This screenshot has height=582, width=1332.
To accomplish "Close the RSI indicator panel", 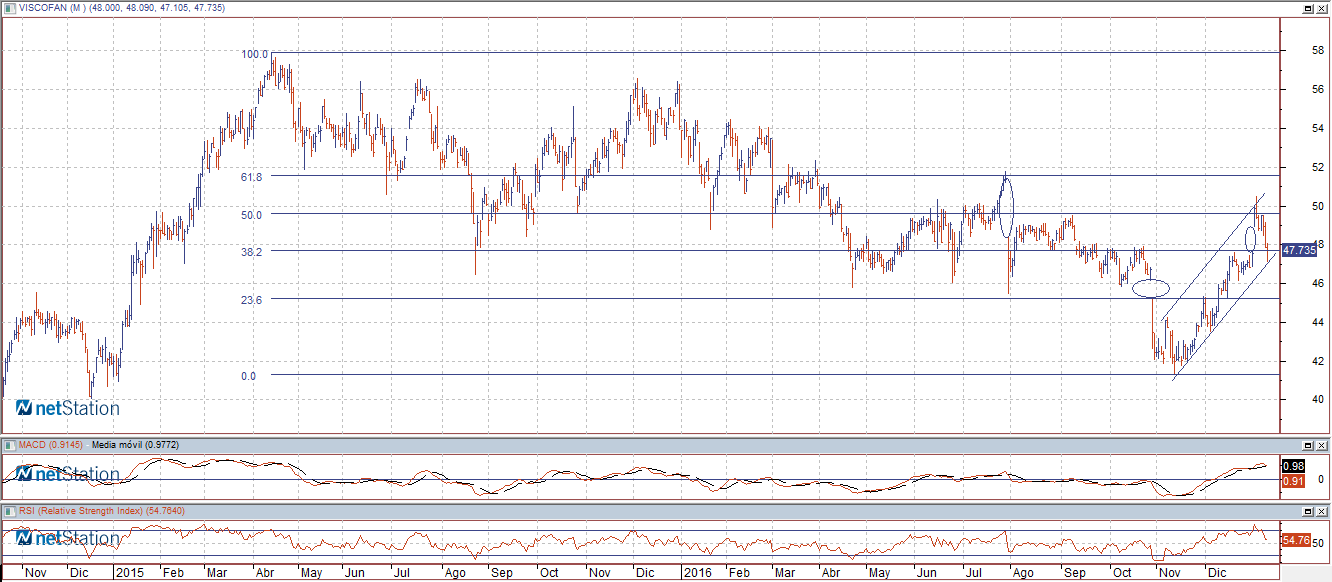I will pyautogui.click(x=1322, y=511).
